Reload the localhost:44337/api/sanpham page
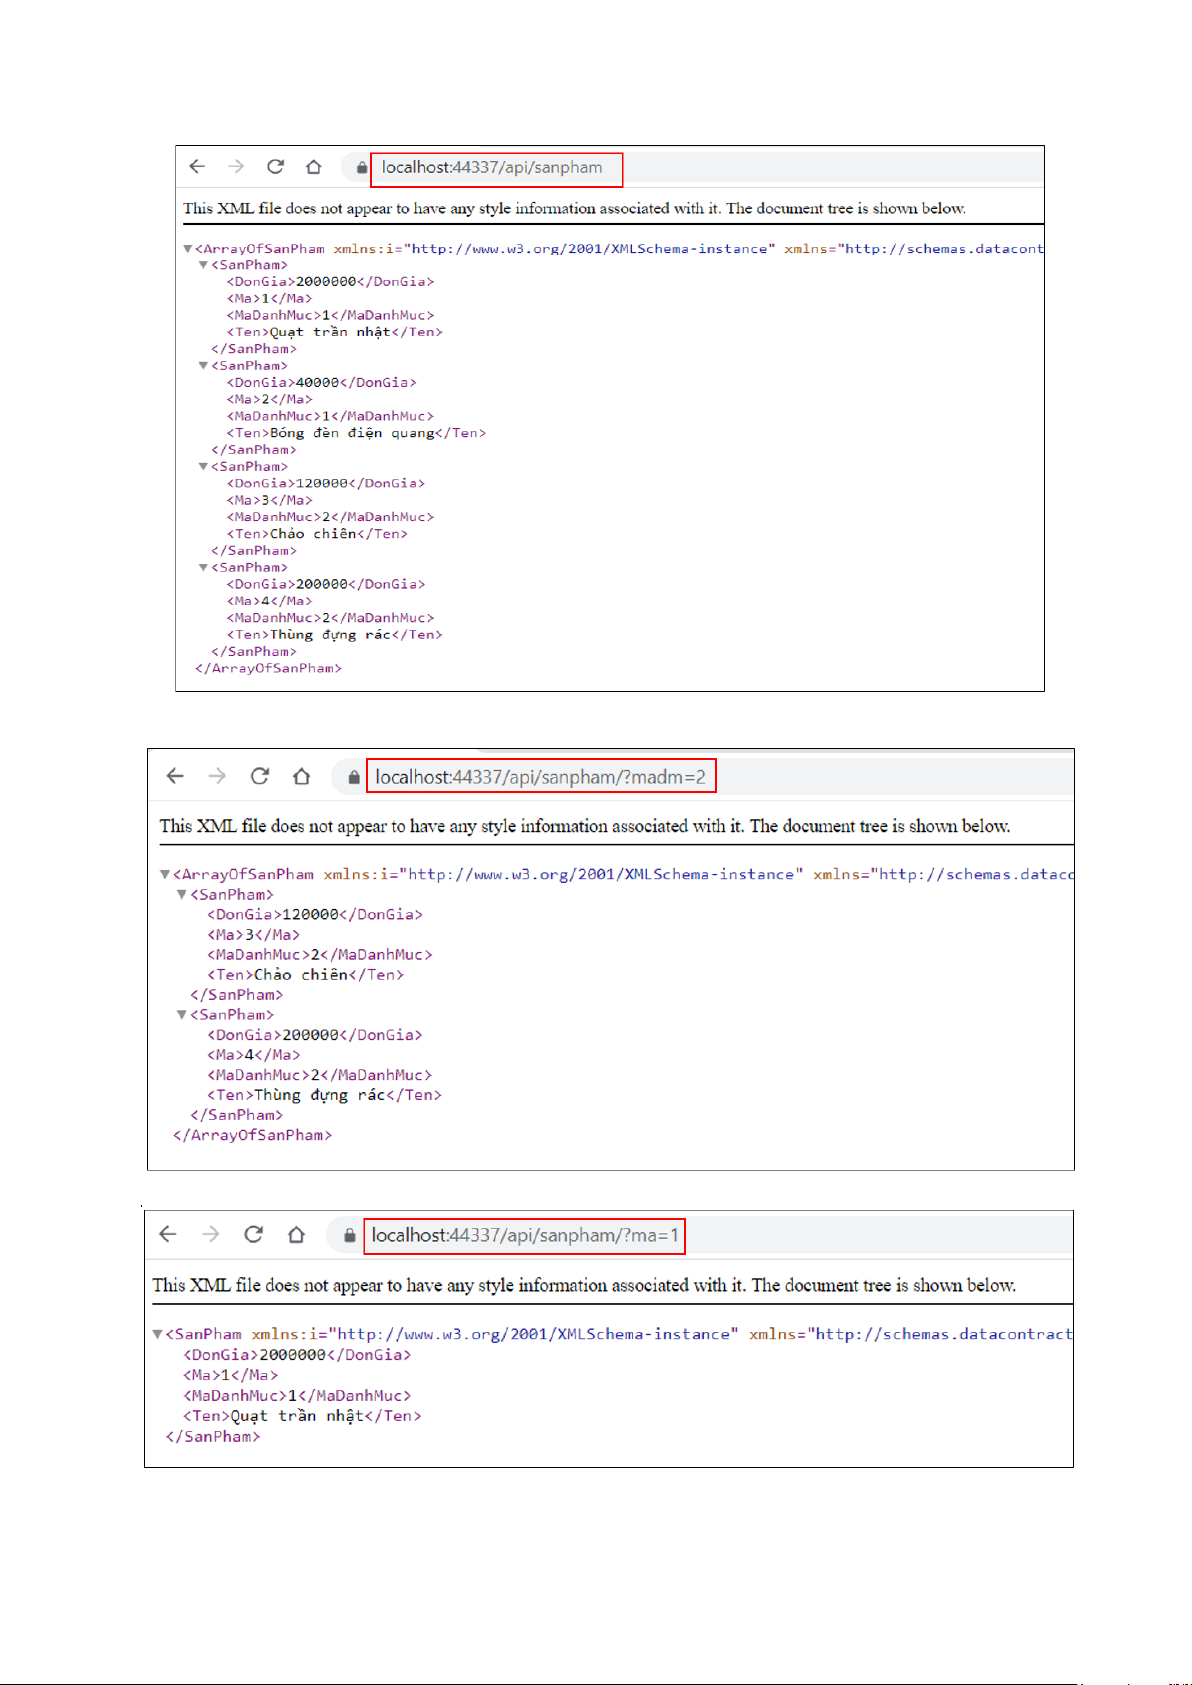 [275, 167]
